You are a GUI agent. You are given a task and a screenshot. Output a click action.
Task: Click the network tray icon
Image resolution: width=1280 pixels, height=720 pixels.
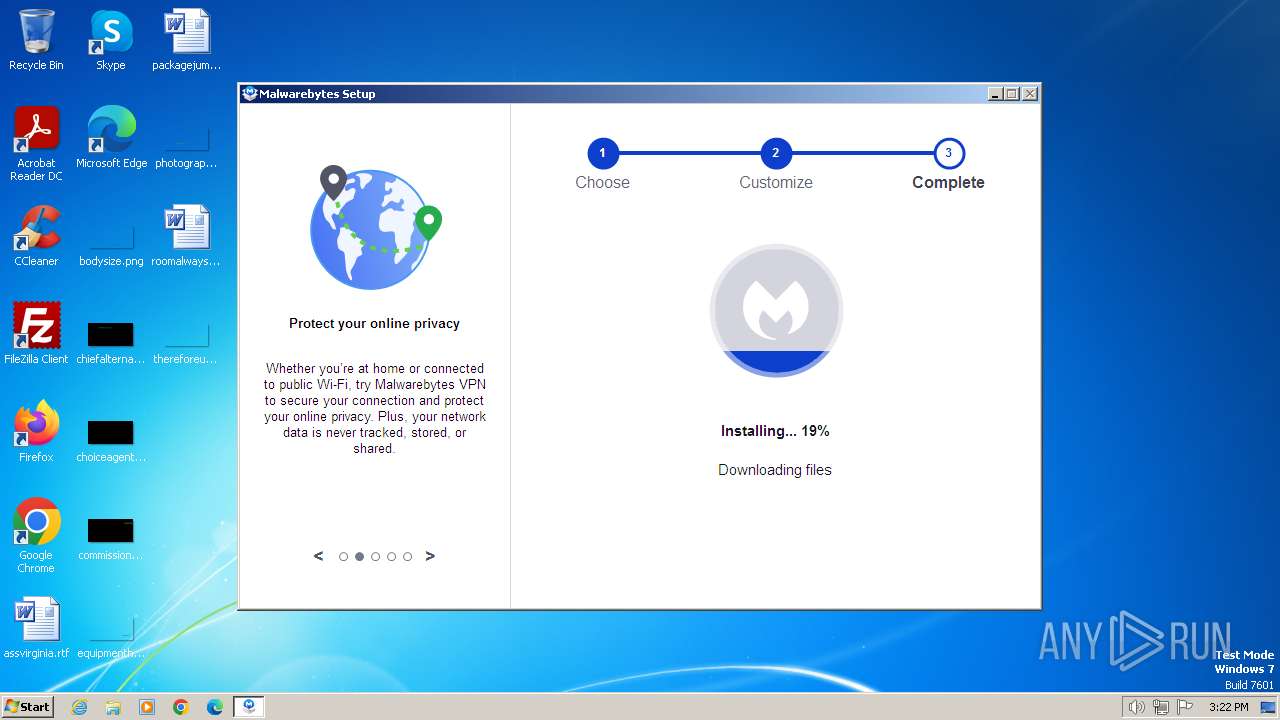point(1161,707)
